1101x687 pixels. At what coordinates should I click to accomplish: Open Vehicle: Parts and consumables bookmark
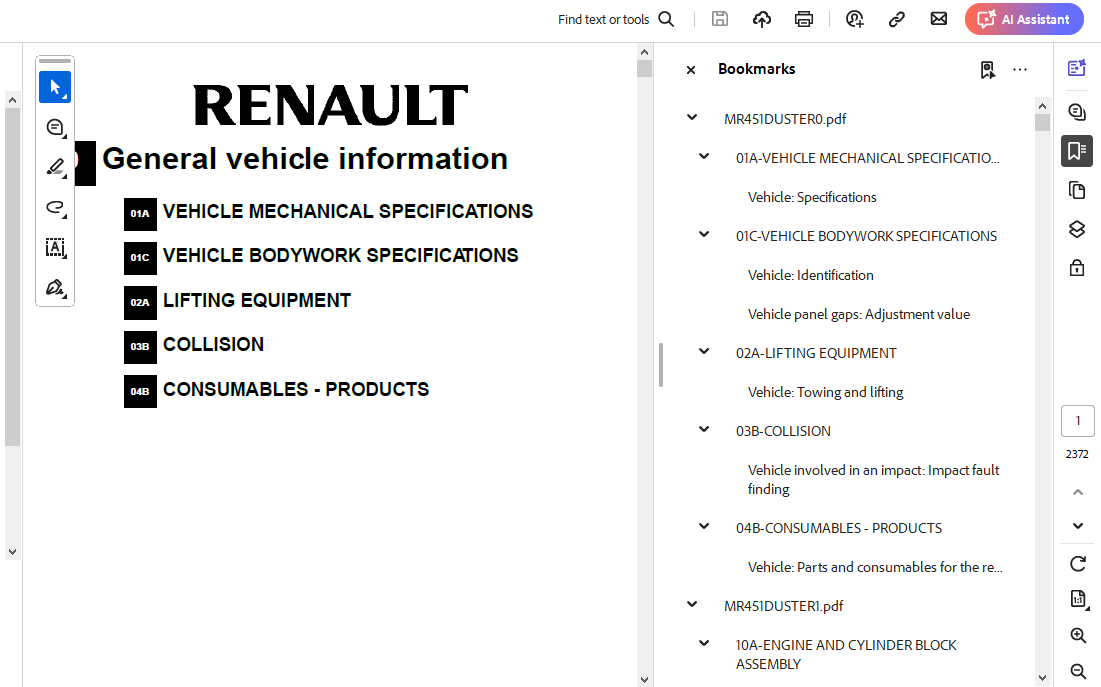[x=876, y=567]
